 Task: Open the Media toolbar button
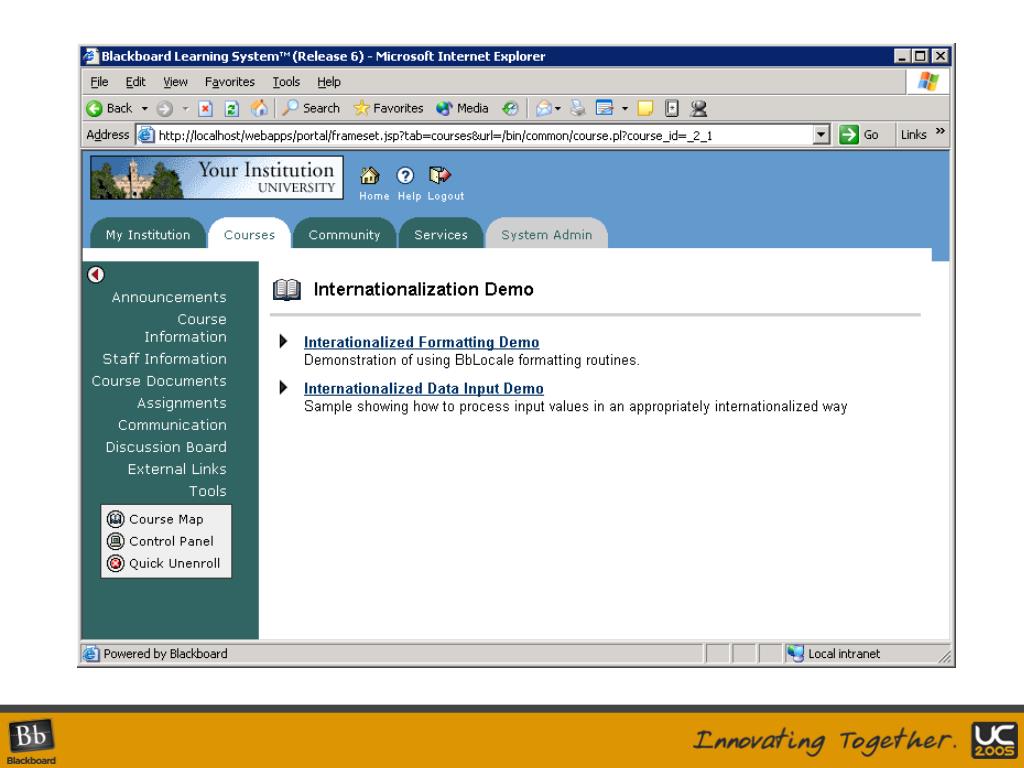click(462, 108)
